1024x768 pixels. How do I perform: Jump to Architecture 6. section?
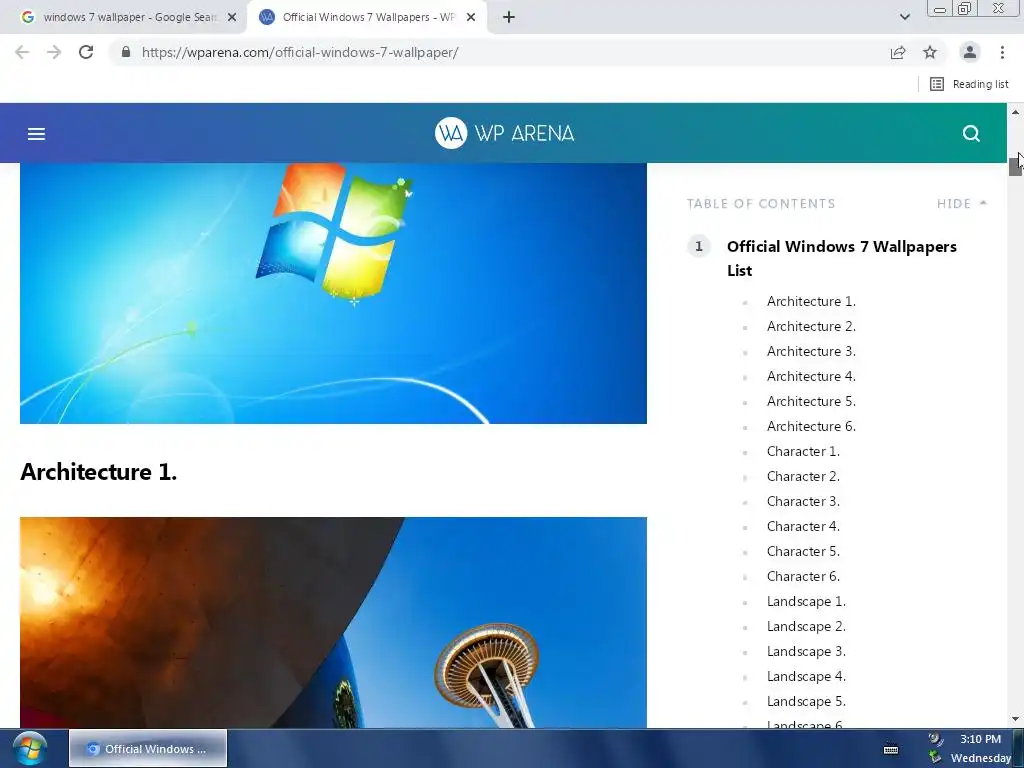811,426
